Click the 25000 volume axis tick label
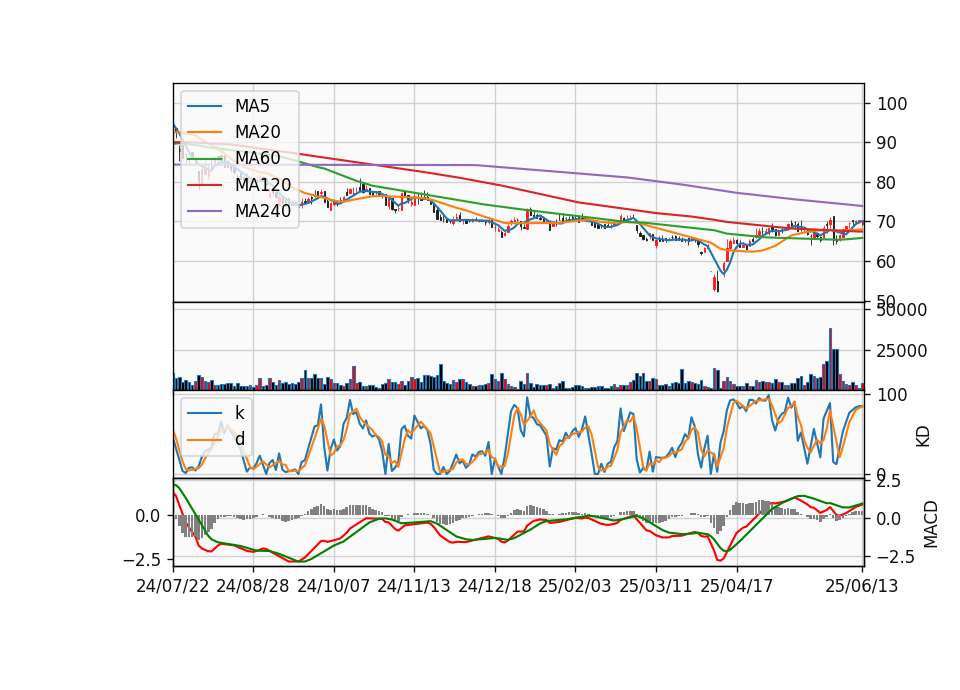Screen dimensions: 960x690 coord(902,351)
